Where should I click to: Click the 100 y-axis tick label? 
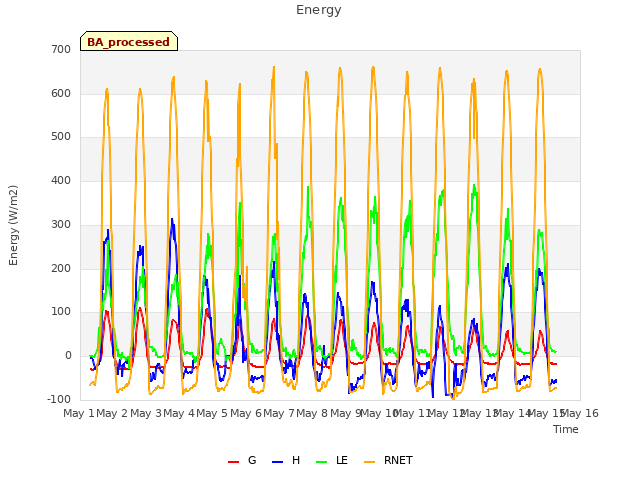(61, 312)
